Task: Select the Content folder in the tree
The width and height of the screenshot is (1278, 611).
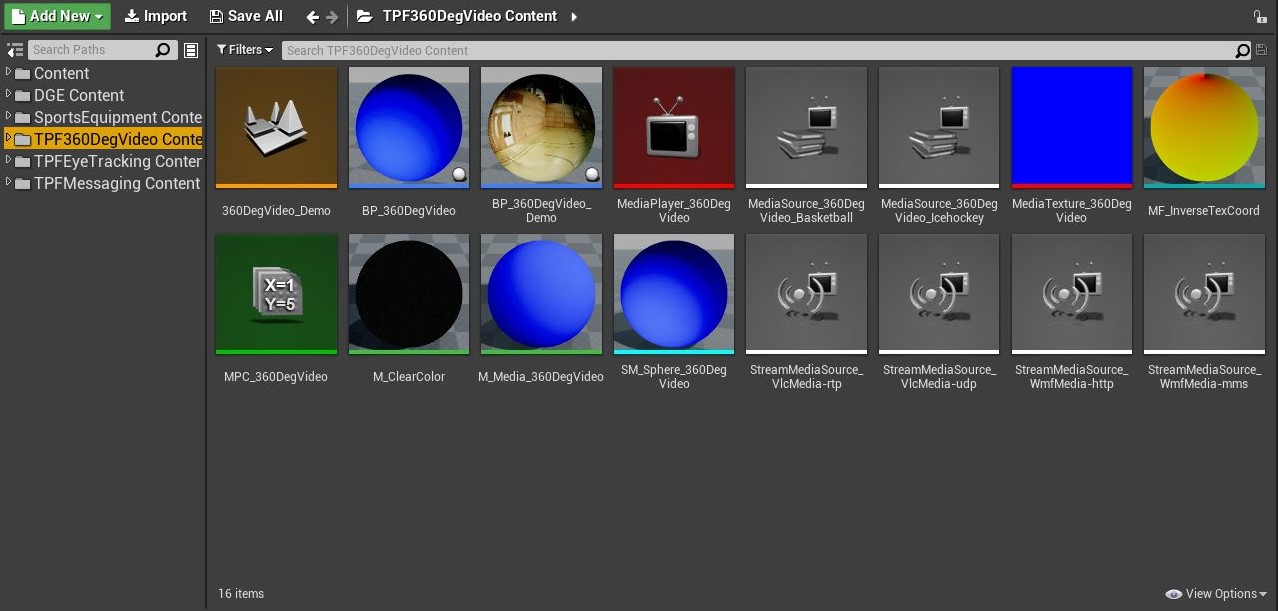Action: (61, 73)
